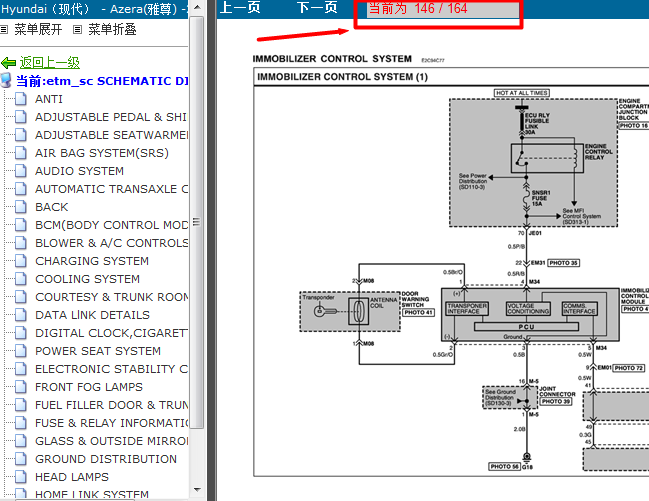Viewport: 649px width, 501px height.
Task: Click the PHOTO 72 reference box
Action: coord(629,368)
